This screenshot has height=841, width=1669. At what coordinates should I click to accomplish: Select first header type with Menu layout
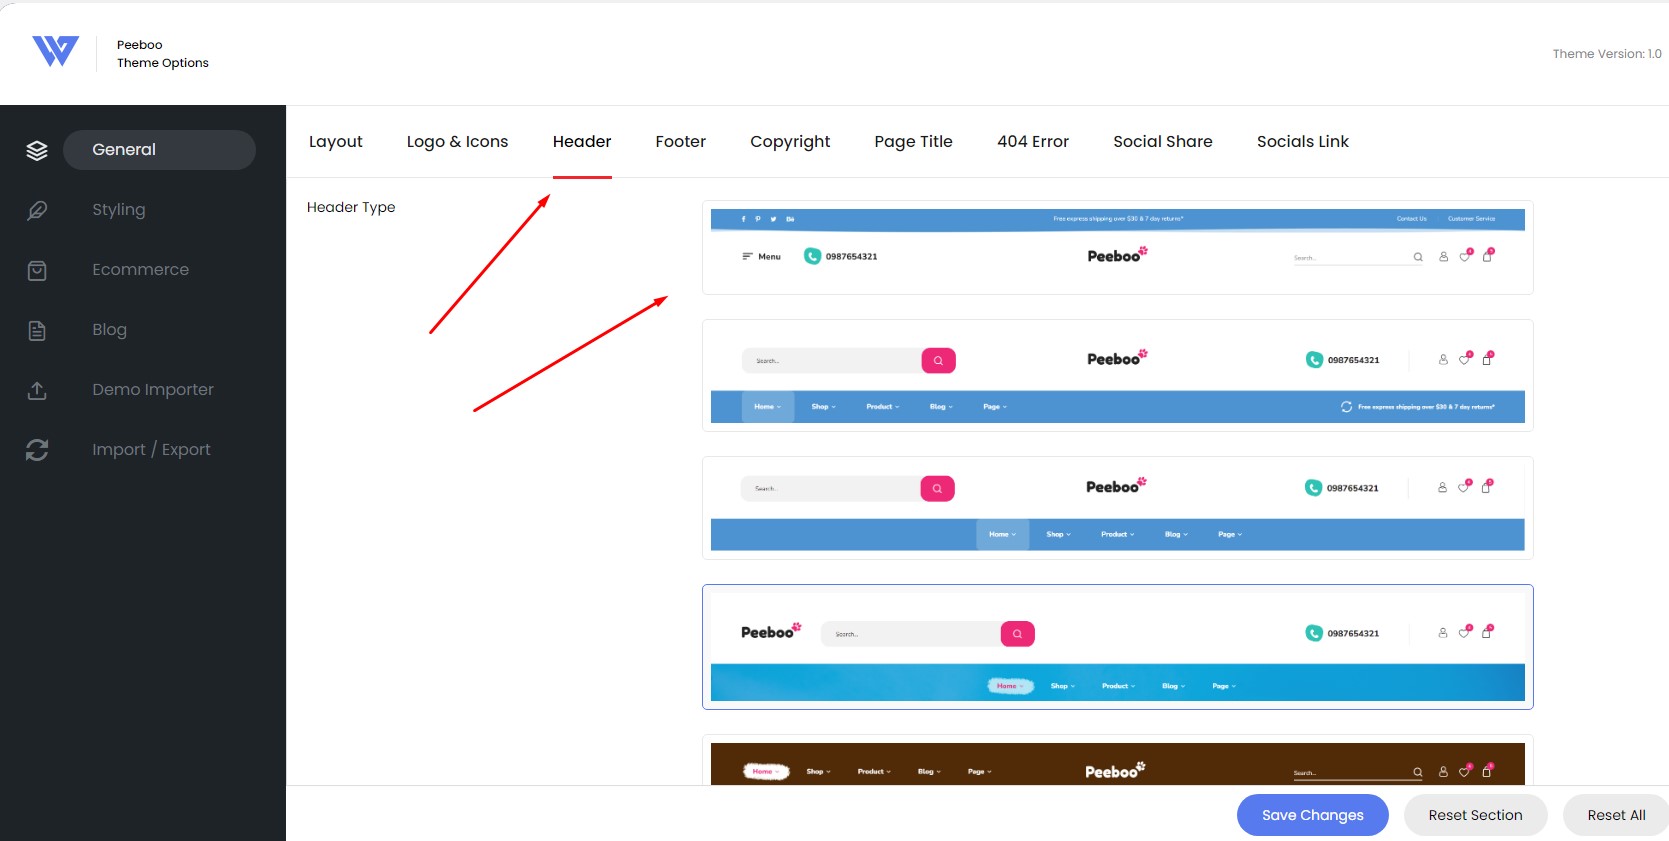[1117, 248]
